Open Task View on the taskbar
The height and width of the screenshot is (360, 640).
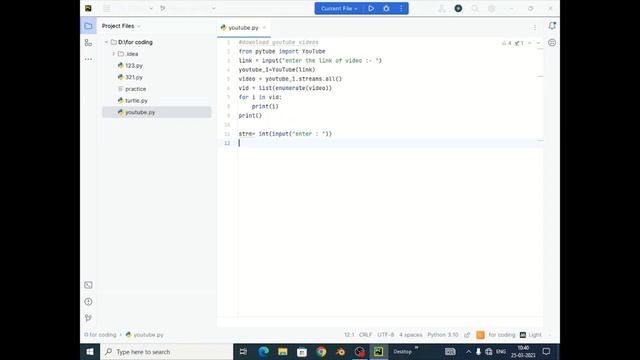pyautogui.click(x=243, y=351)
